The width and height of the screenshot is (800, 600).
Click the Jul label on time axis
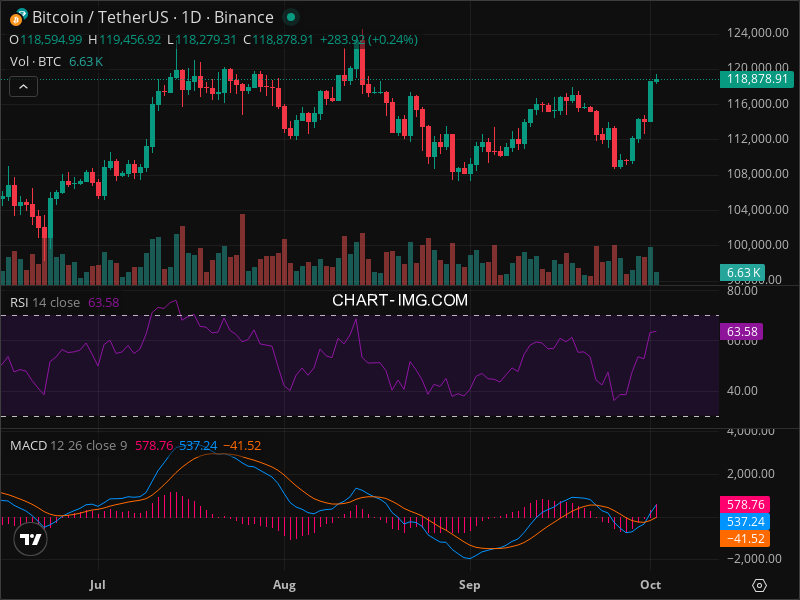pos(97,583)
